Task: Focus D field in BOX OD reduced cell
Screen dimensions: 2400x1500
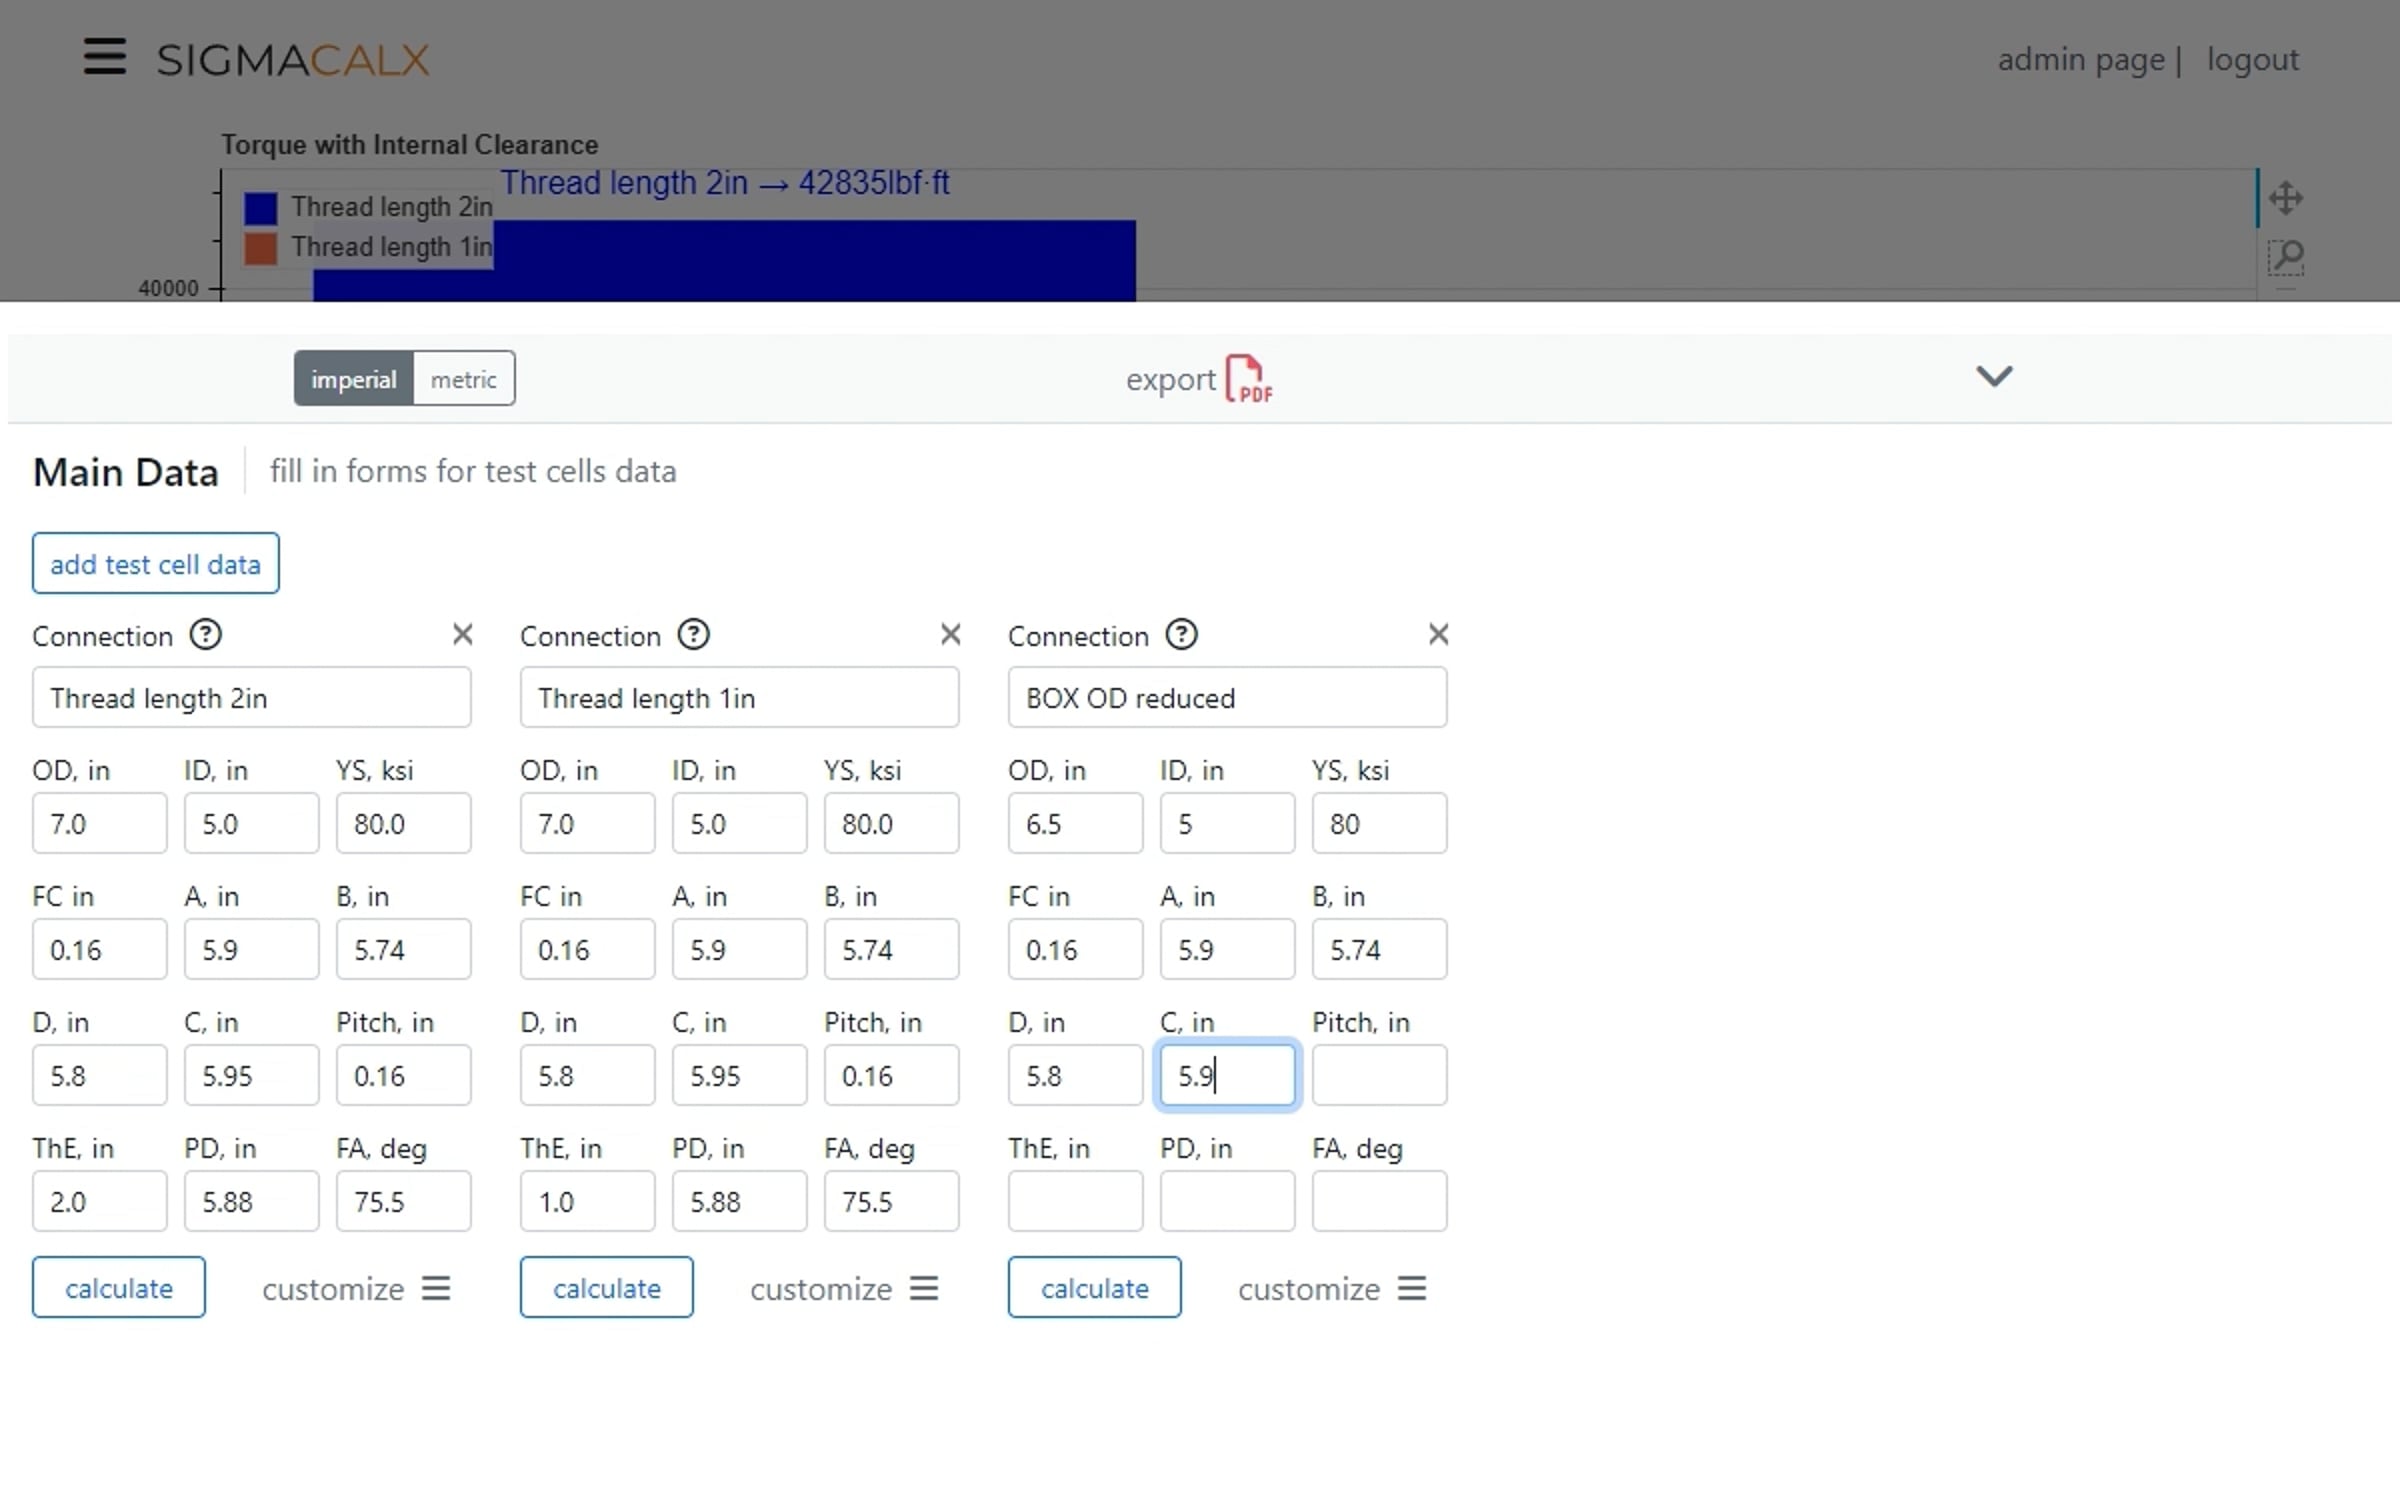Action: 1075,1075
